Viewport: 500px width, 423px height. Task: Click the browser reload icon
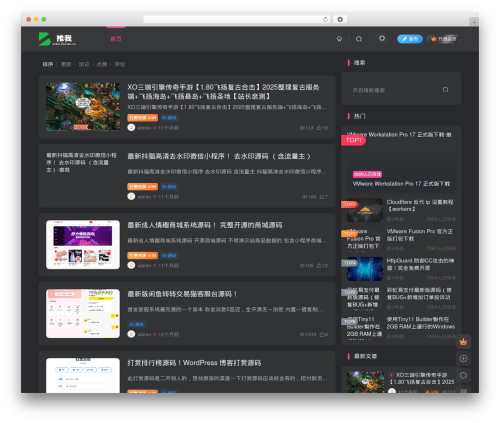click(x=325, y=19)
